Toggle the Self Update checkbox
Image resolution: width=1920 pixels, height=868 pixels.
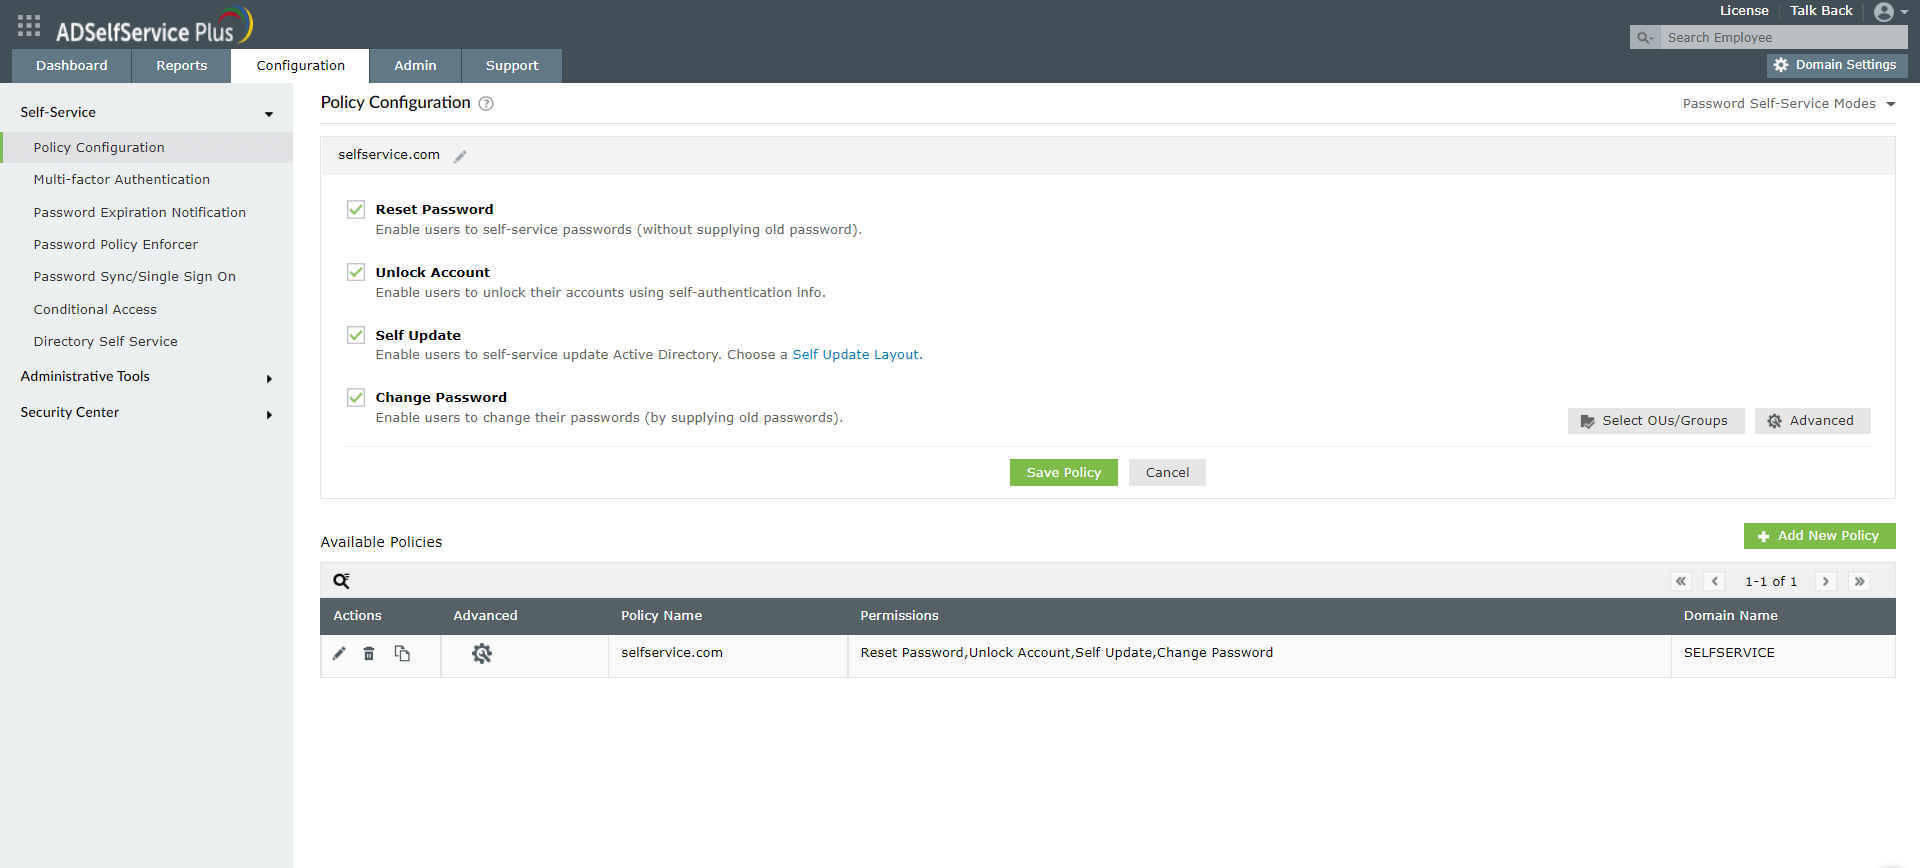[x=356, y=335]
